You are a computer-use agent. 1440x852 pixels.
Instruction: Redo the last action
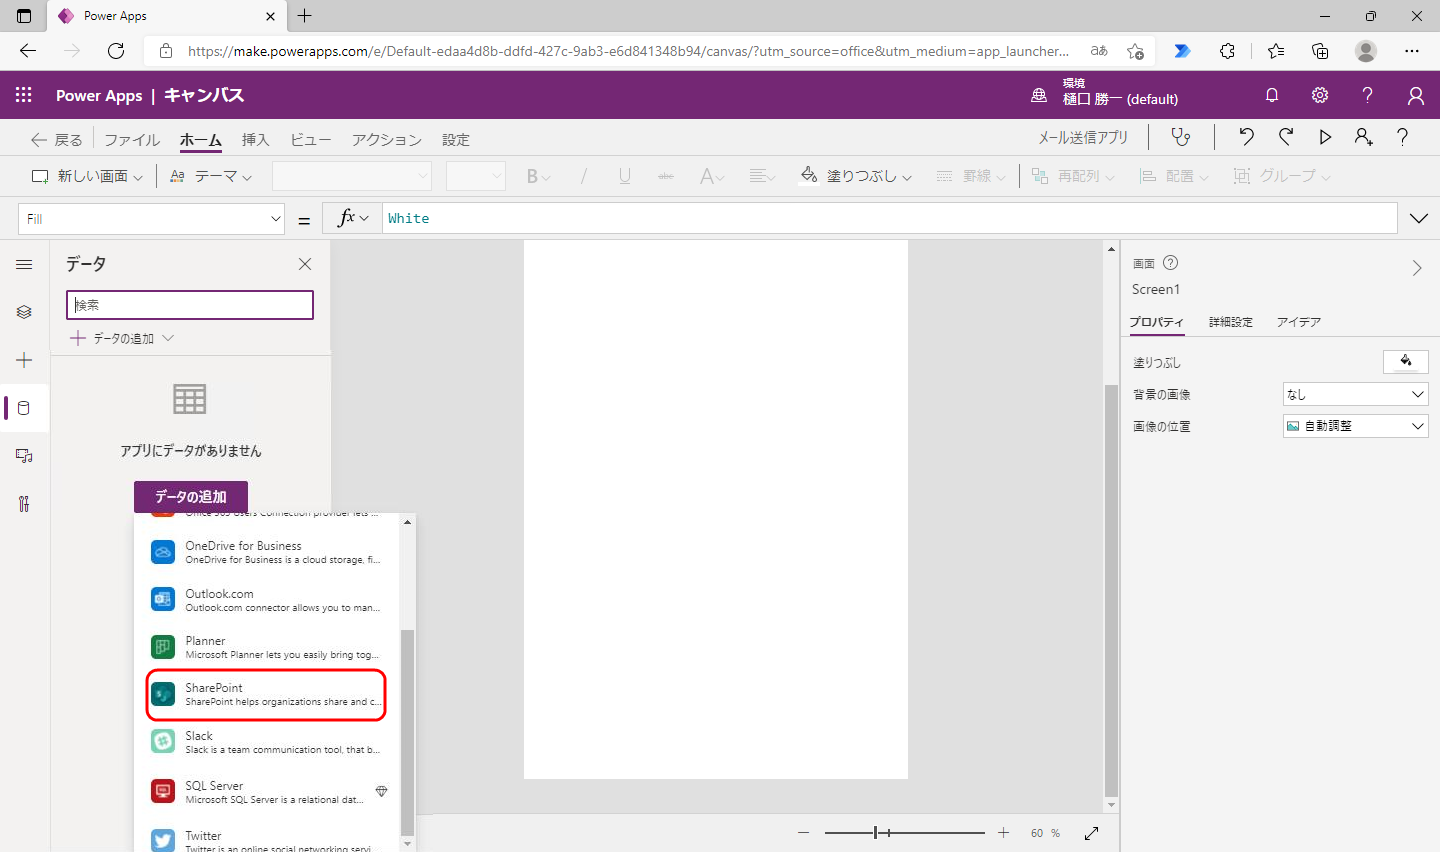1286,137
